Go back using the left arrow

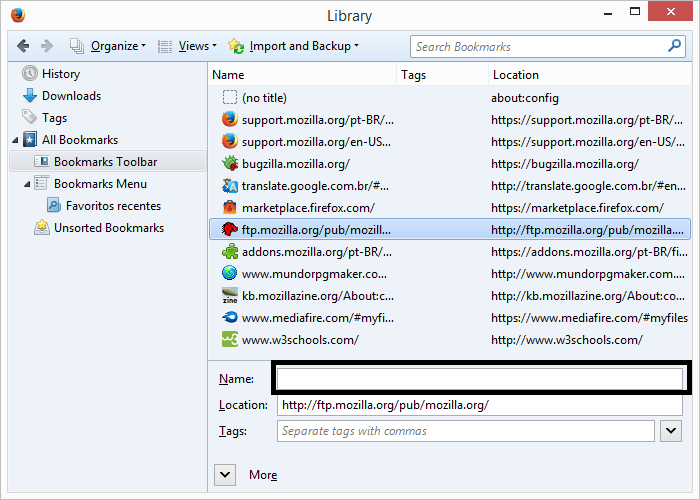(23, 46)
